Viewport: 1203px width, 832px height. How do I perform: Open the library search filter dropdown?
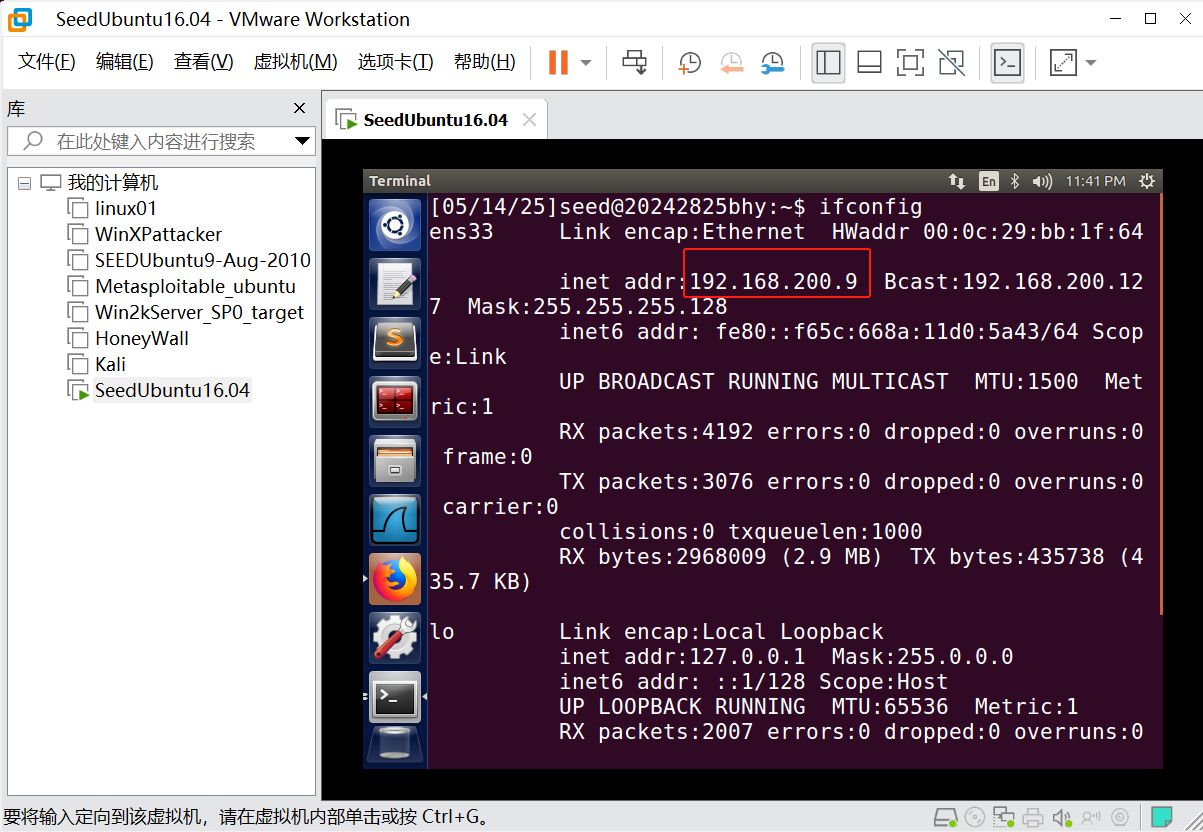[x=303, y=142]
